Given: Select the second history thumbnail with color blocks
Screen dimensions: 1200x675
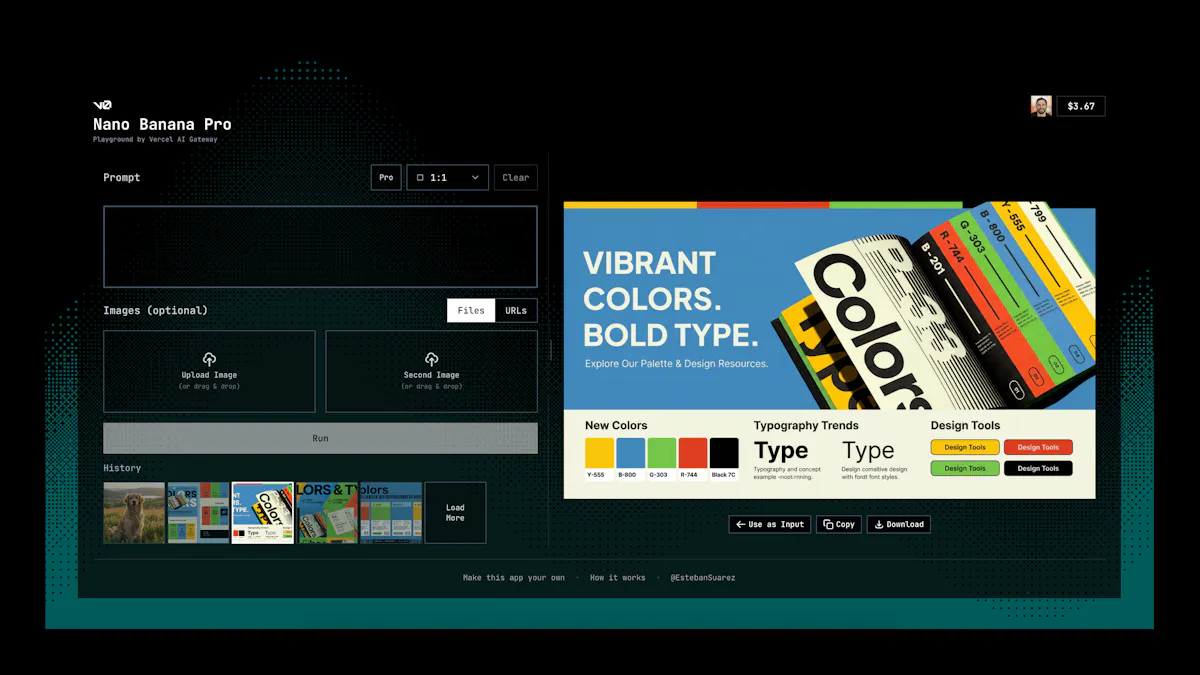Looking at the screenshot, I should (x=198, y=513).
